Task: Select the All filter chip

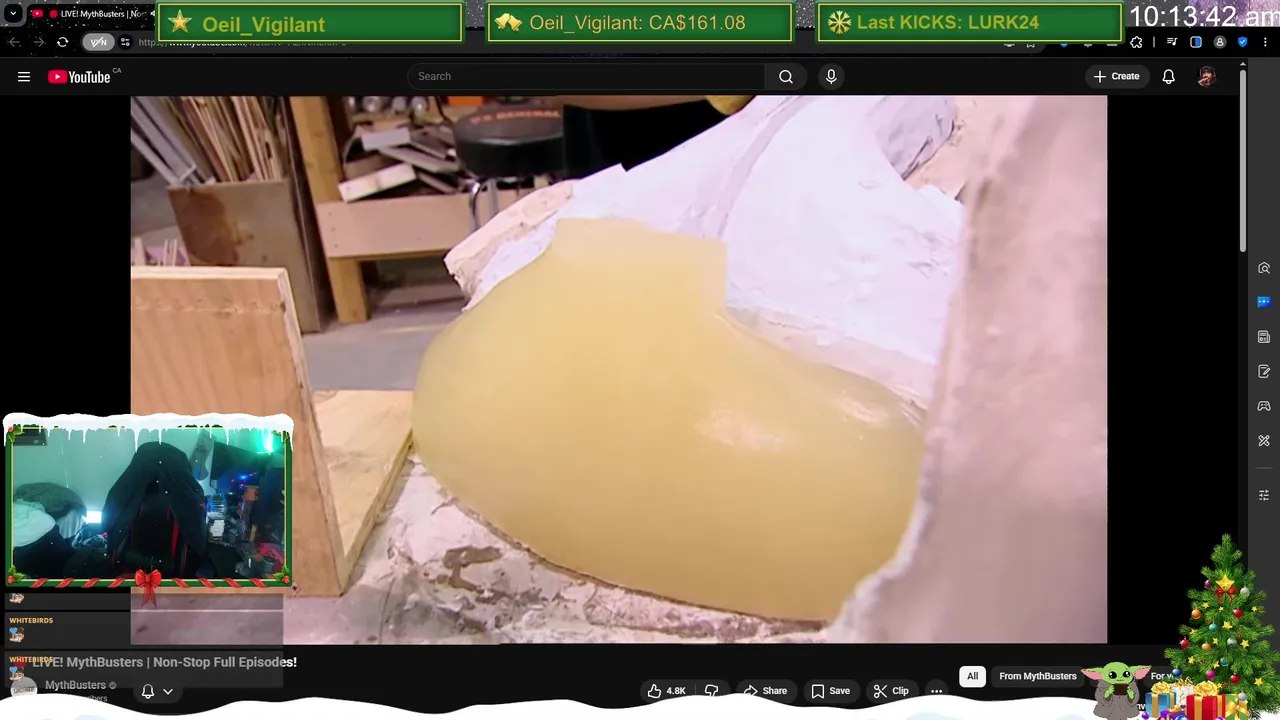Action: pos(972,676)
